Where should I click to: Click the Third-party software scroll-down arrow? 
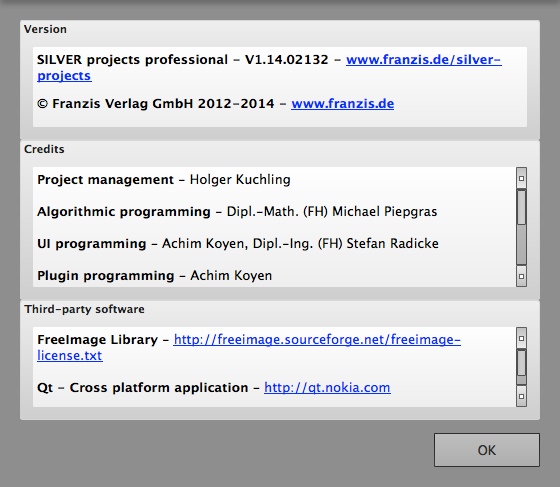[x=521, y=396]
